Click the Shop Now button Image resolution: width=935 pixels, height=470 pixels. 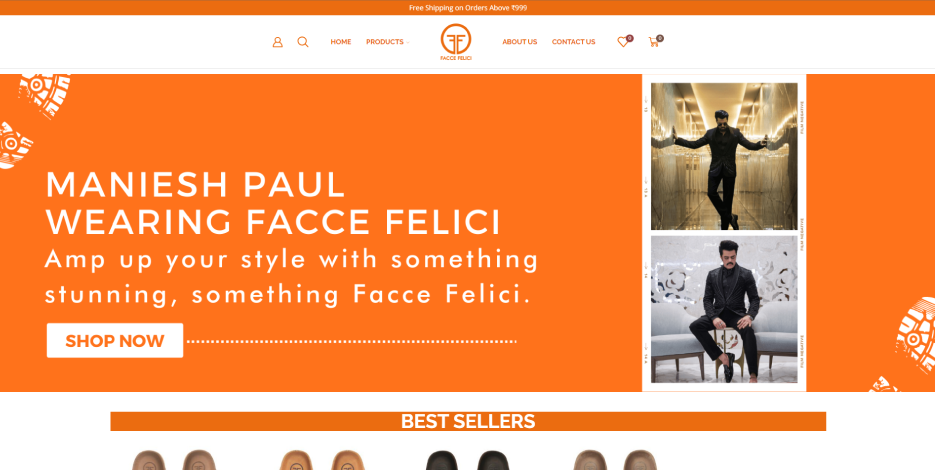point(115,341)
